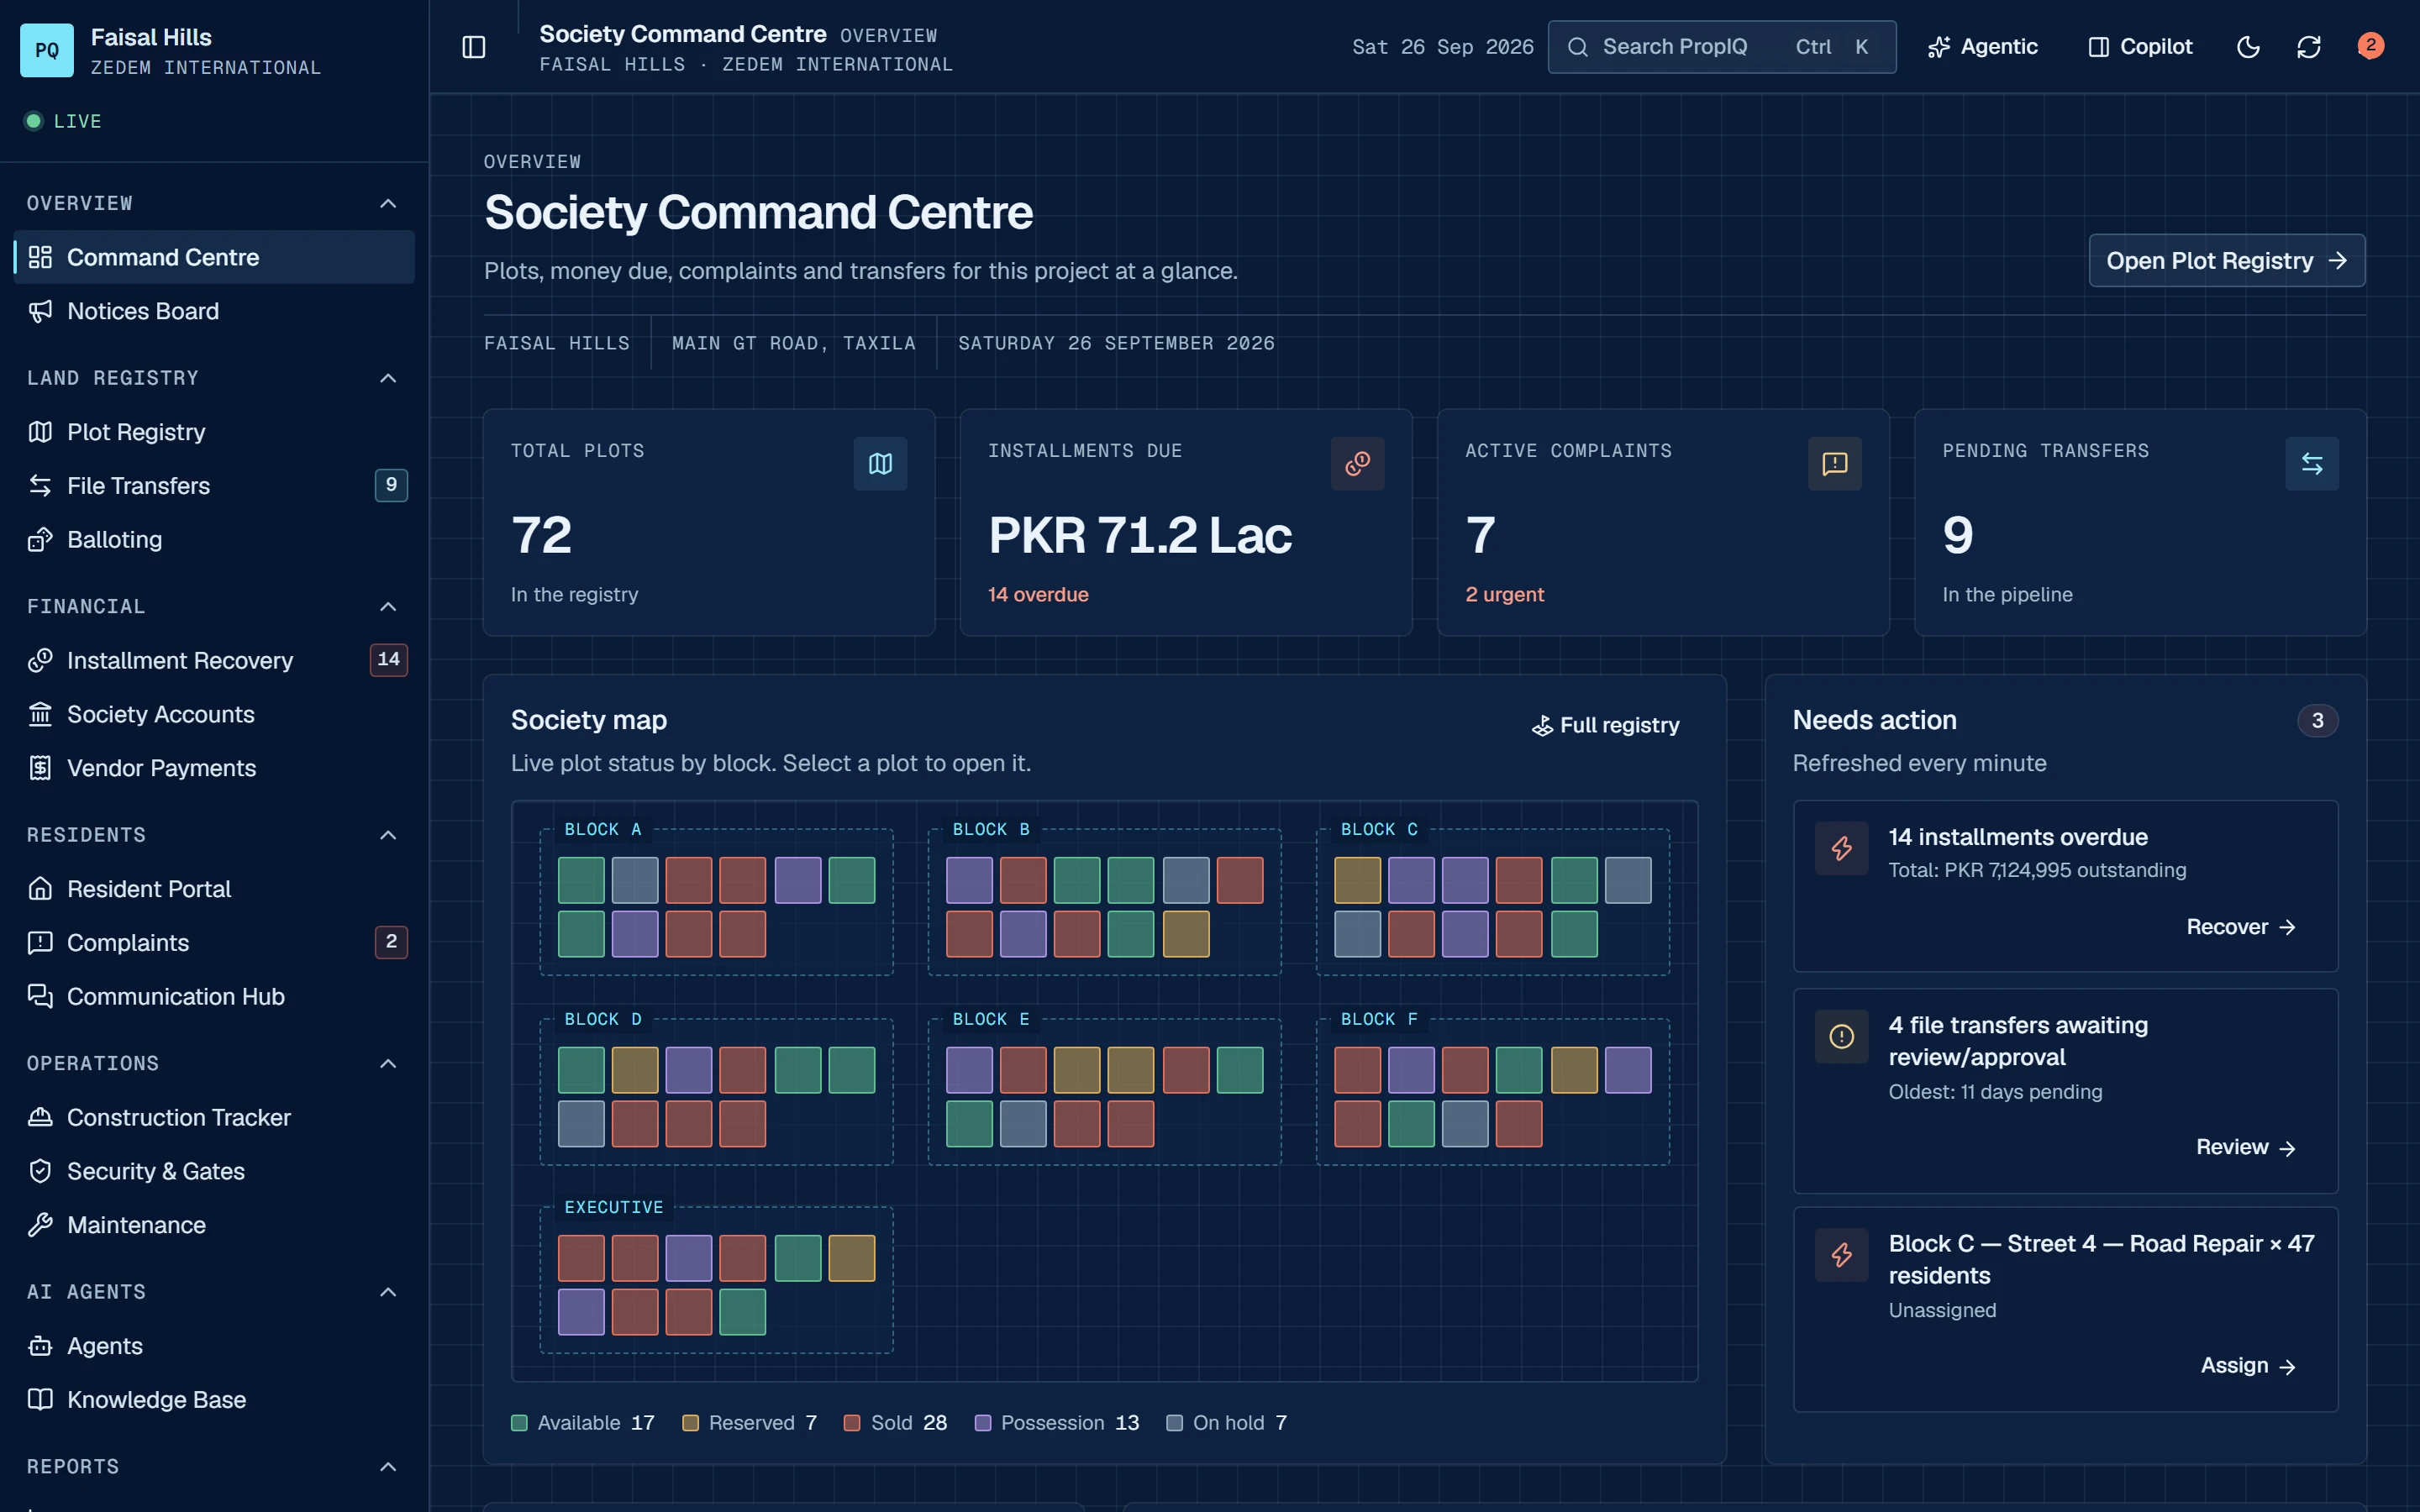The image size is (2420, 1512).
Task: Open Complaints sidebar item
Action: click(214, 943)
